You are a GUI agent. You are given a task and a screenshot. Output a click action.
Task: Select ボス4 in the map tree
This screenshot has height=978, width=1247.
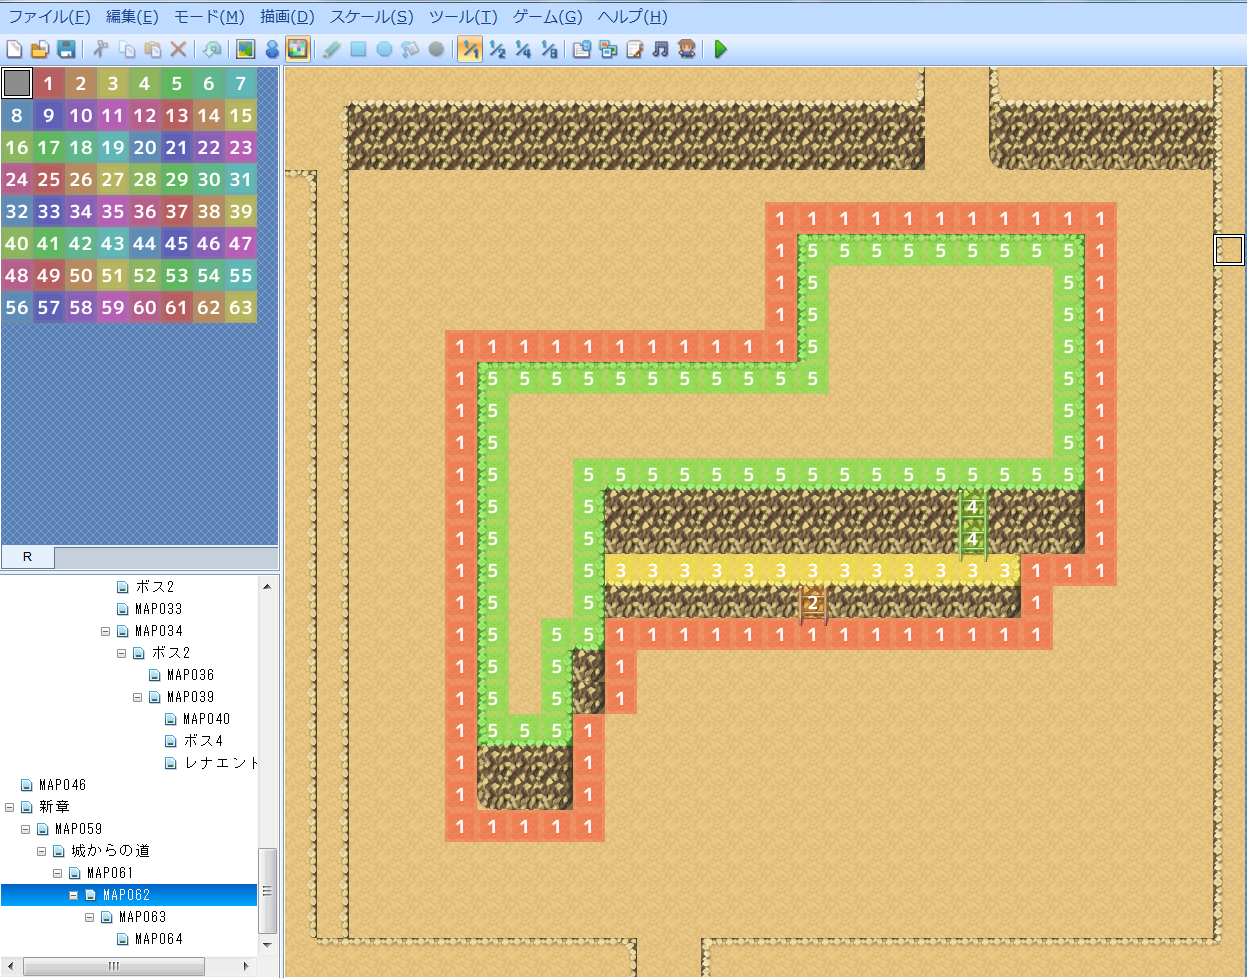click(203, 741)
